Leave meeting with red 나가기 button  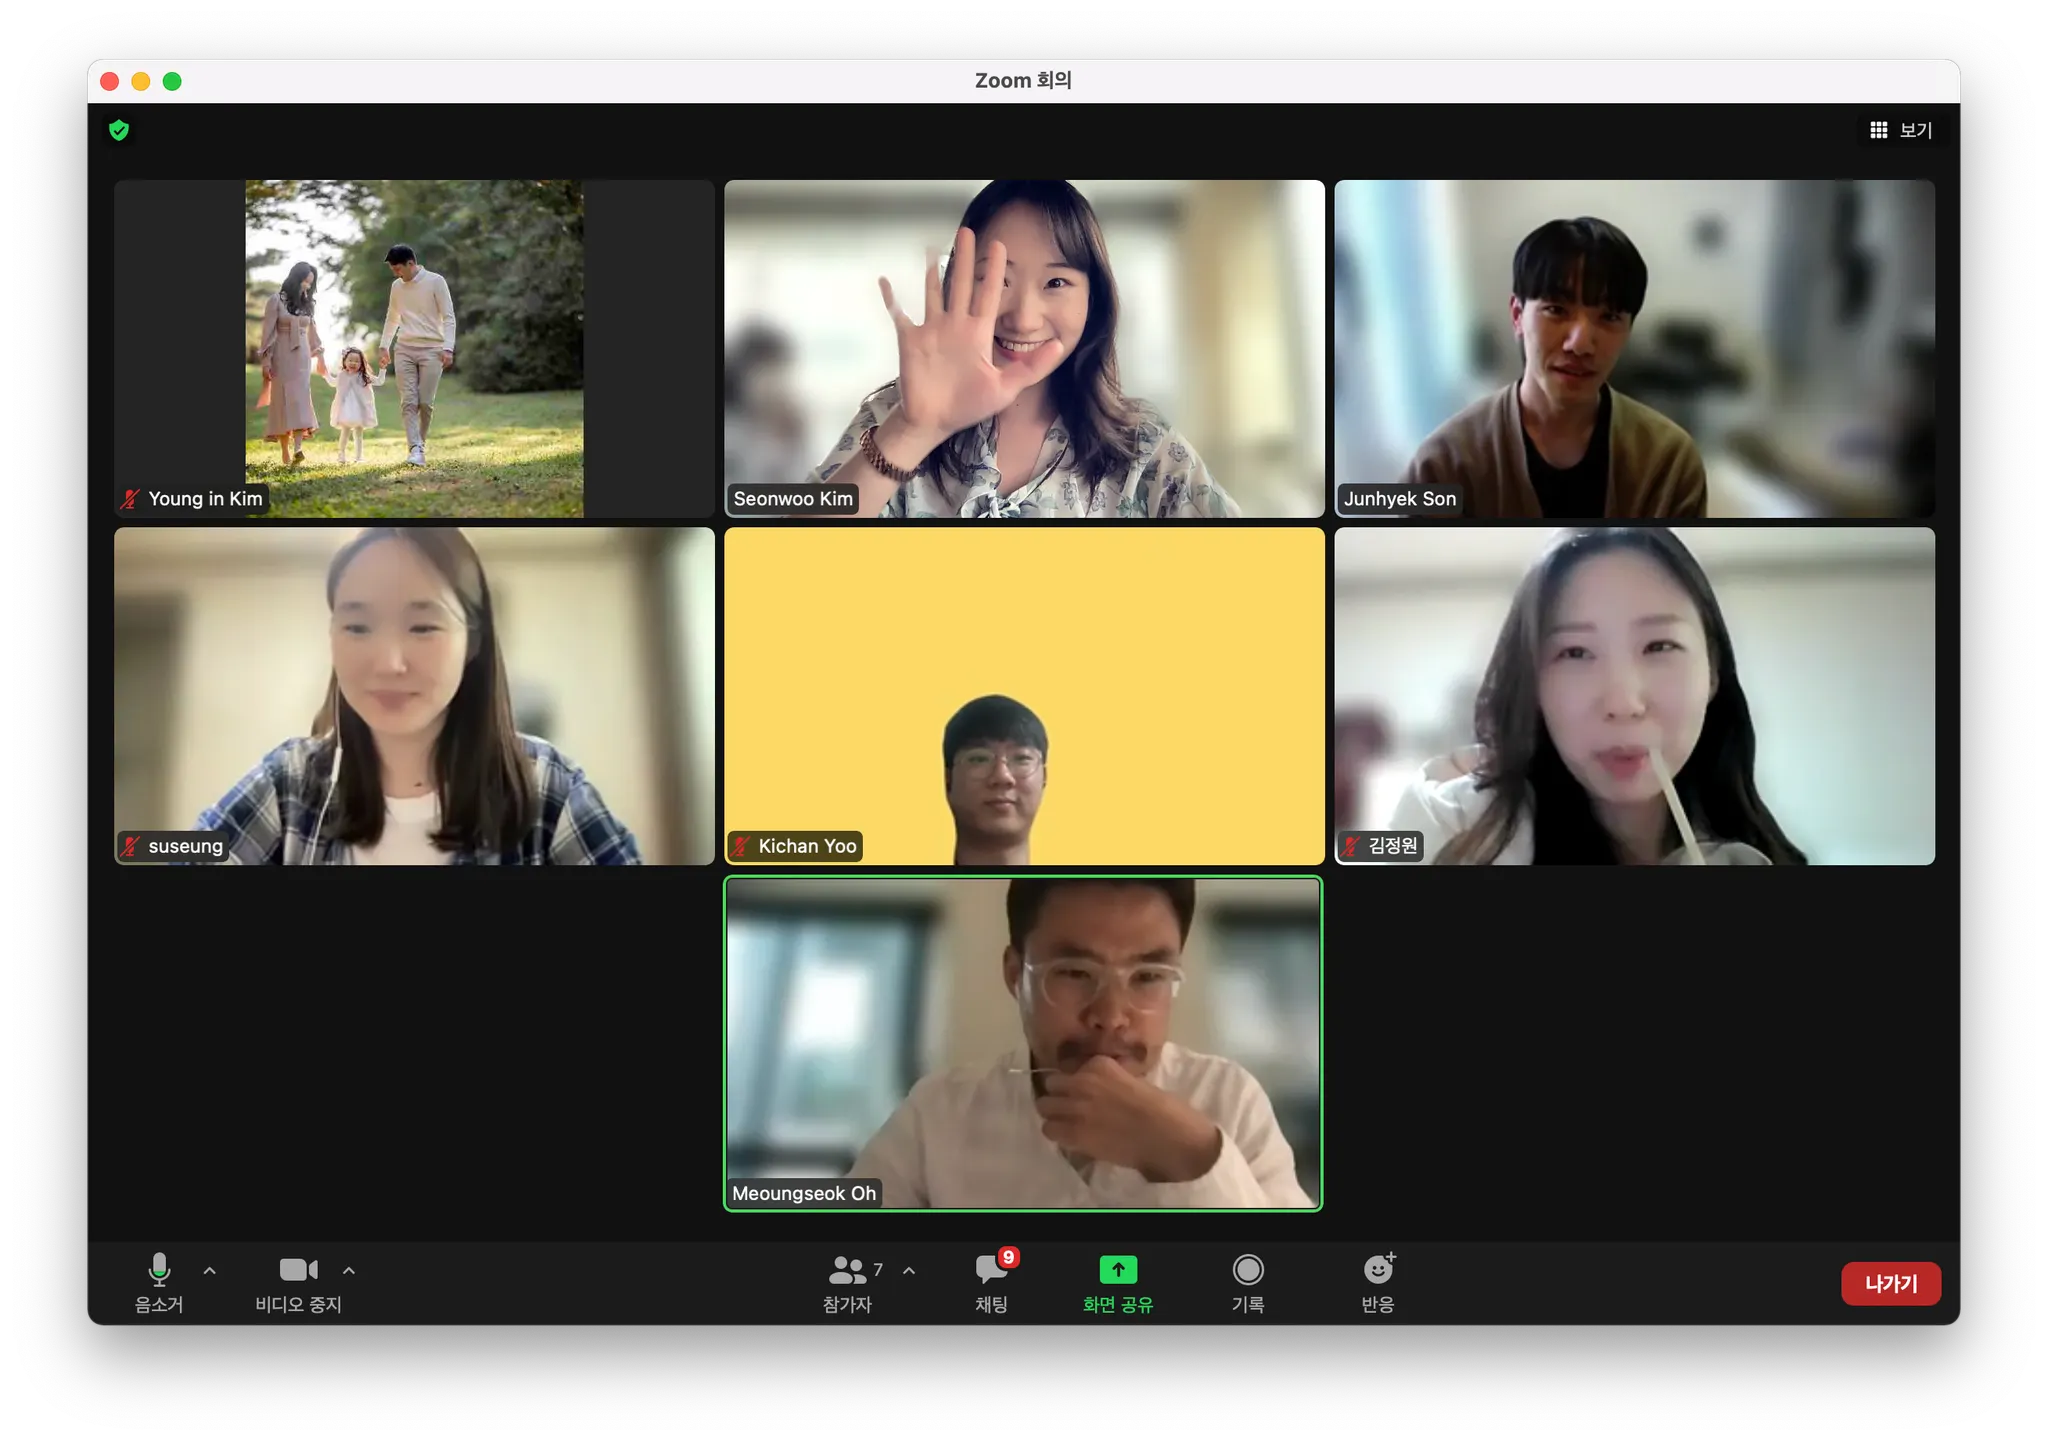[1890, 1283]
